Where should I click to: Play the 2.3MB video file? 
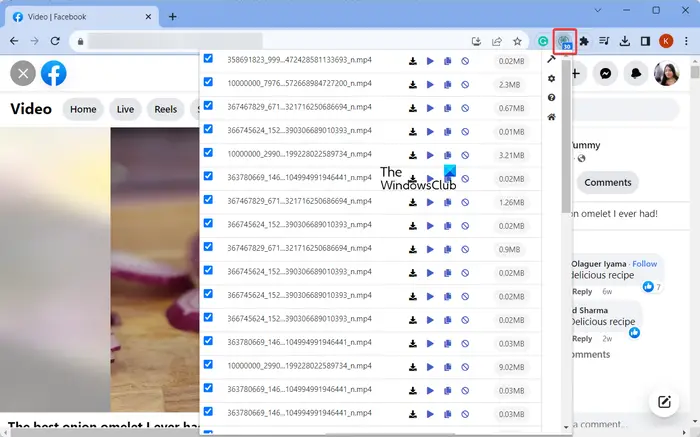coord(430,85)
